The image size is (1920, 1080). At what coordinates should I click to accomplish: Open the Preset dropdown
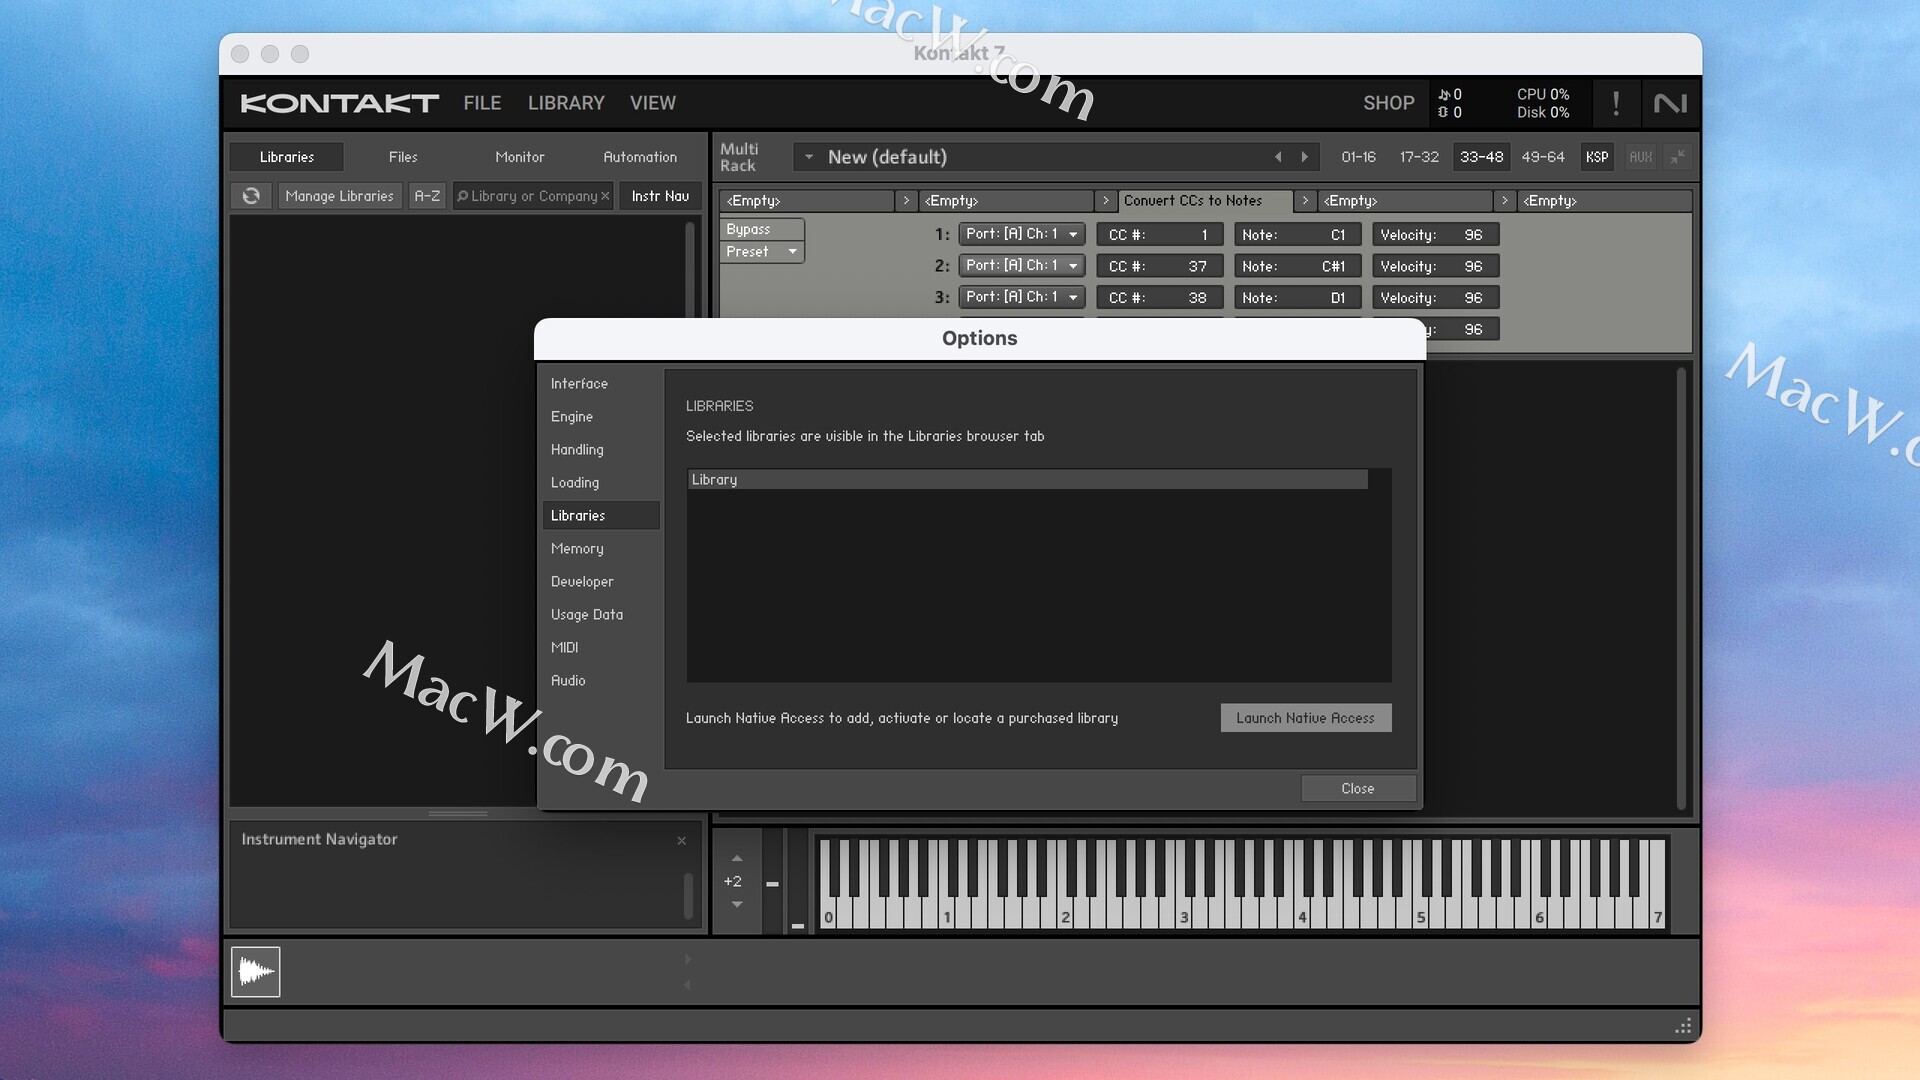click(762, 251)
